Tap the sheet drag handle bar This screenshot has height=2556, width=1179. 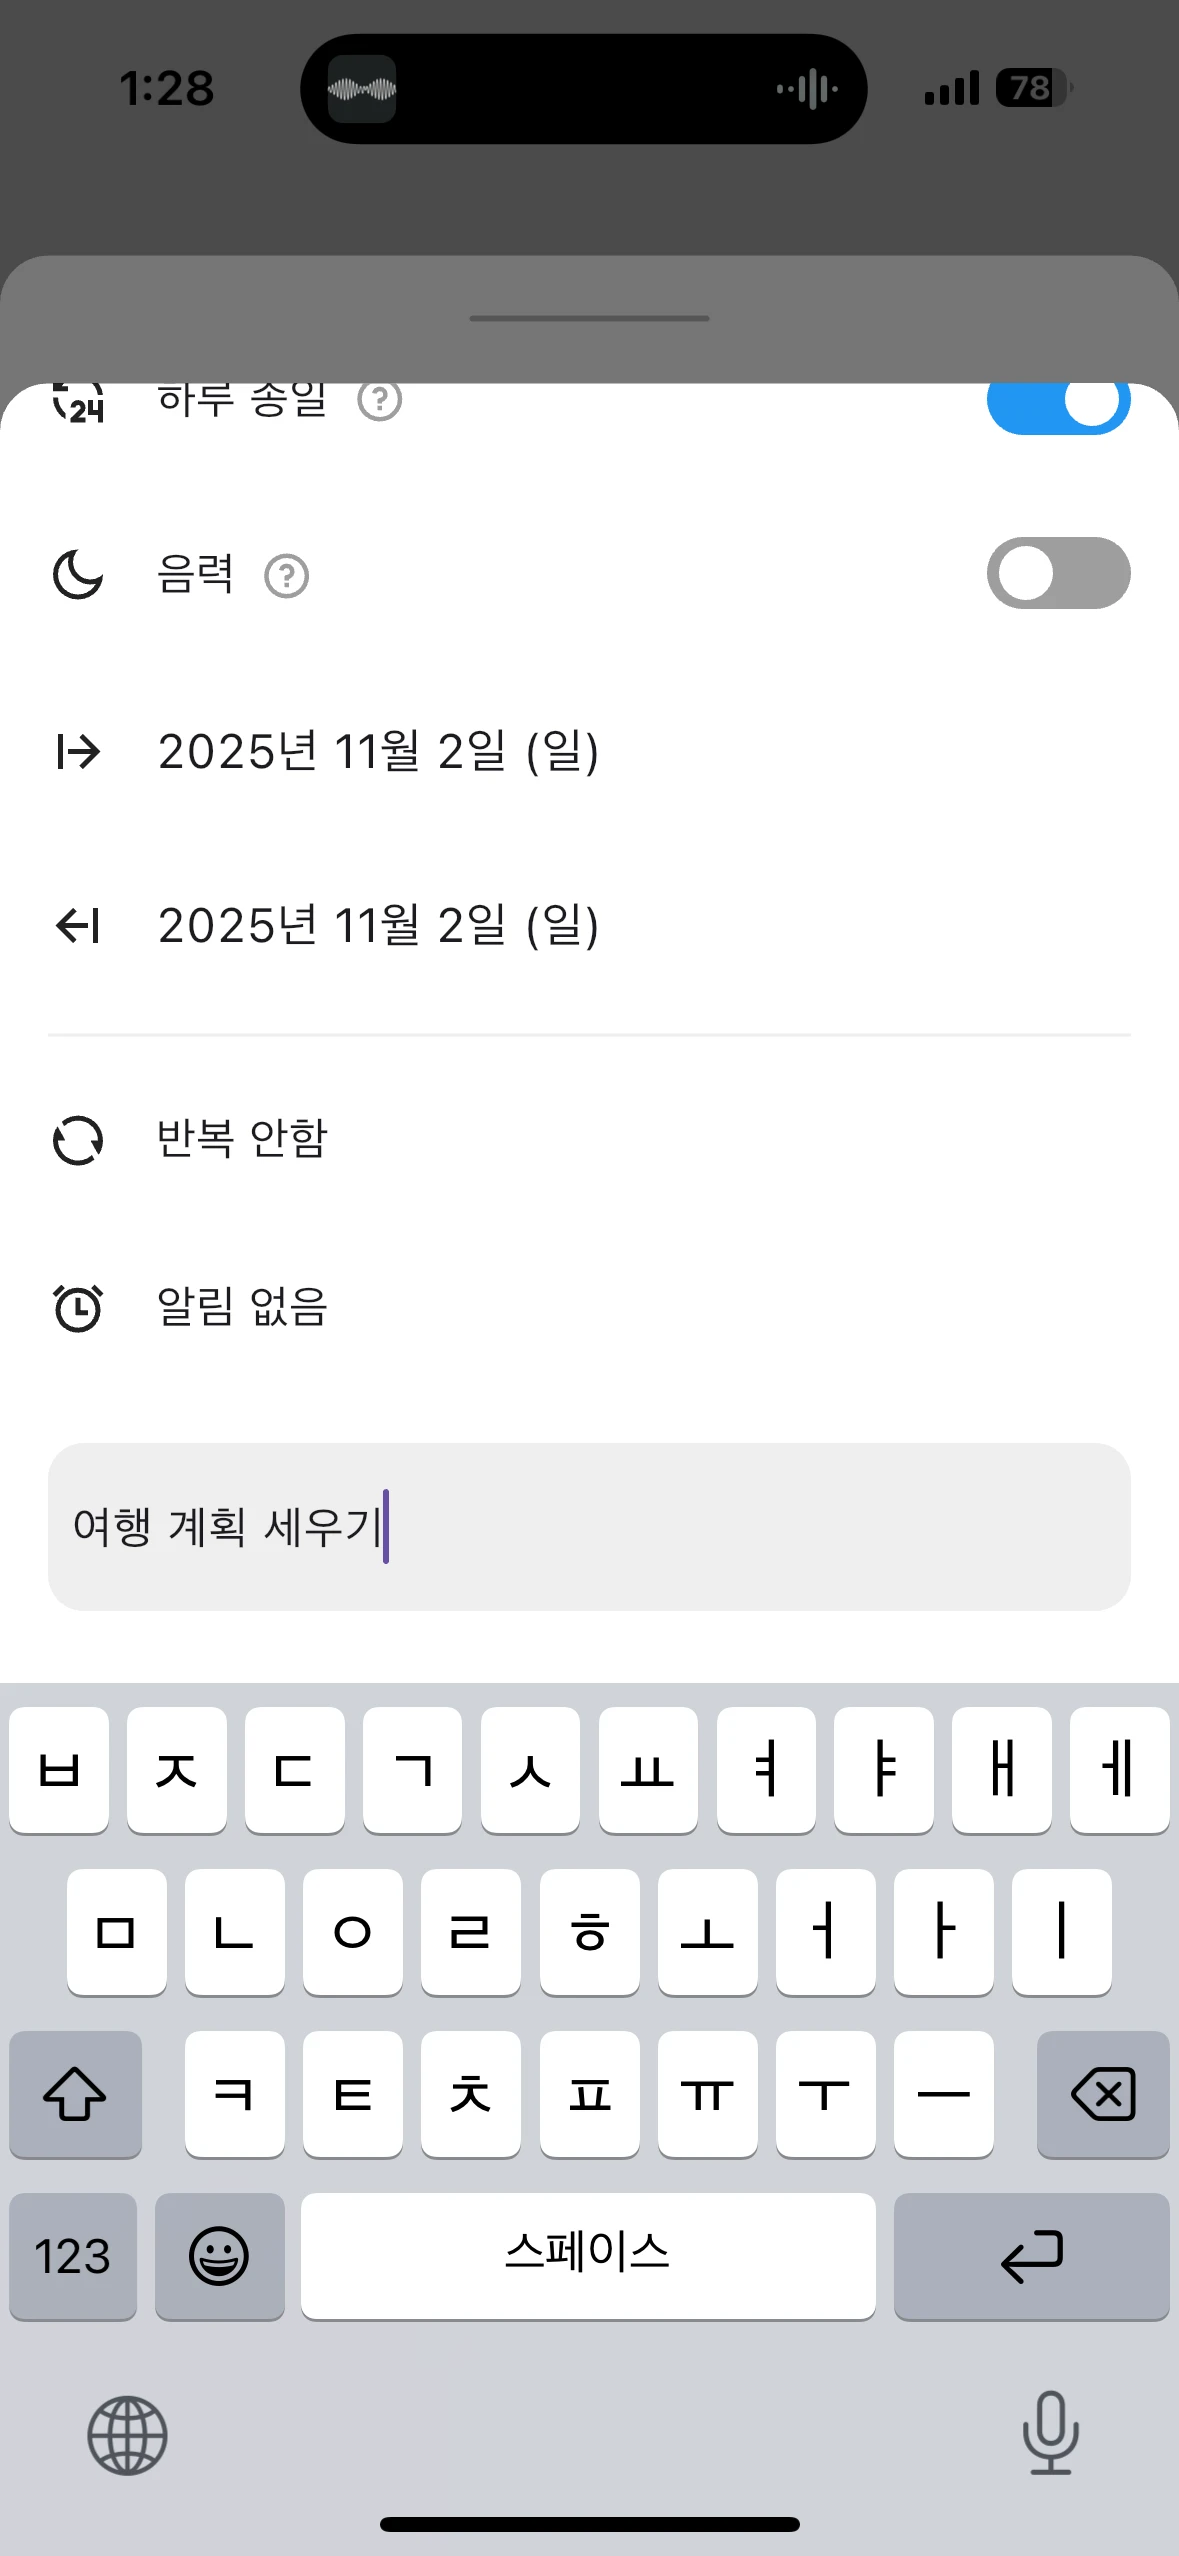tap(589, 319)
